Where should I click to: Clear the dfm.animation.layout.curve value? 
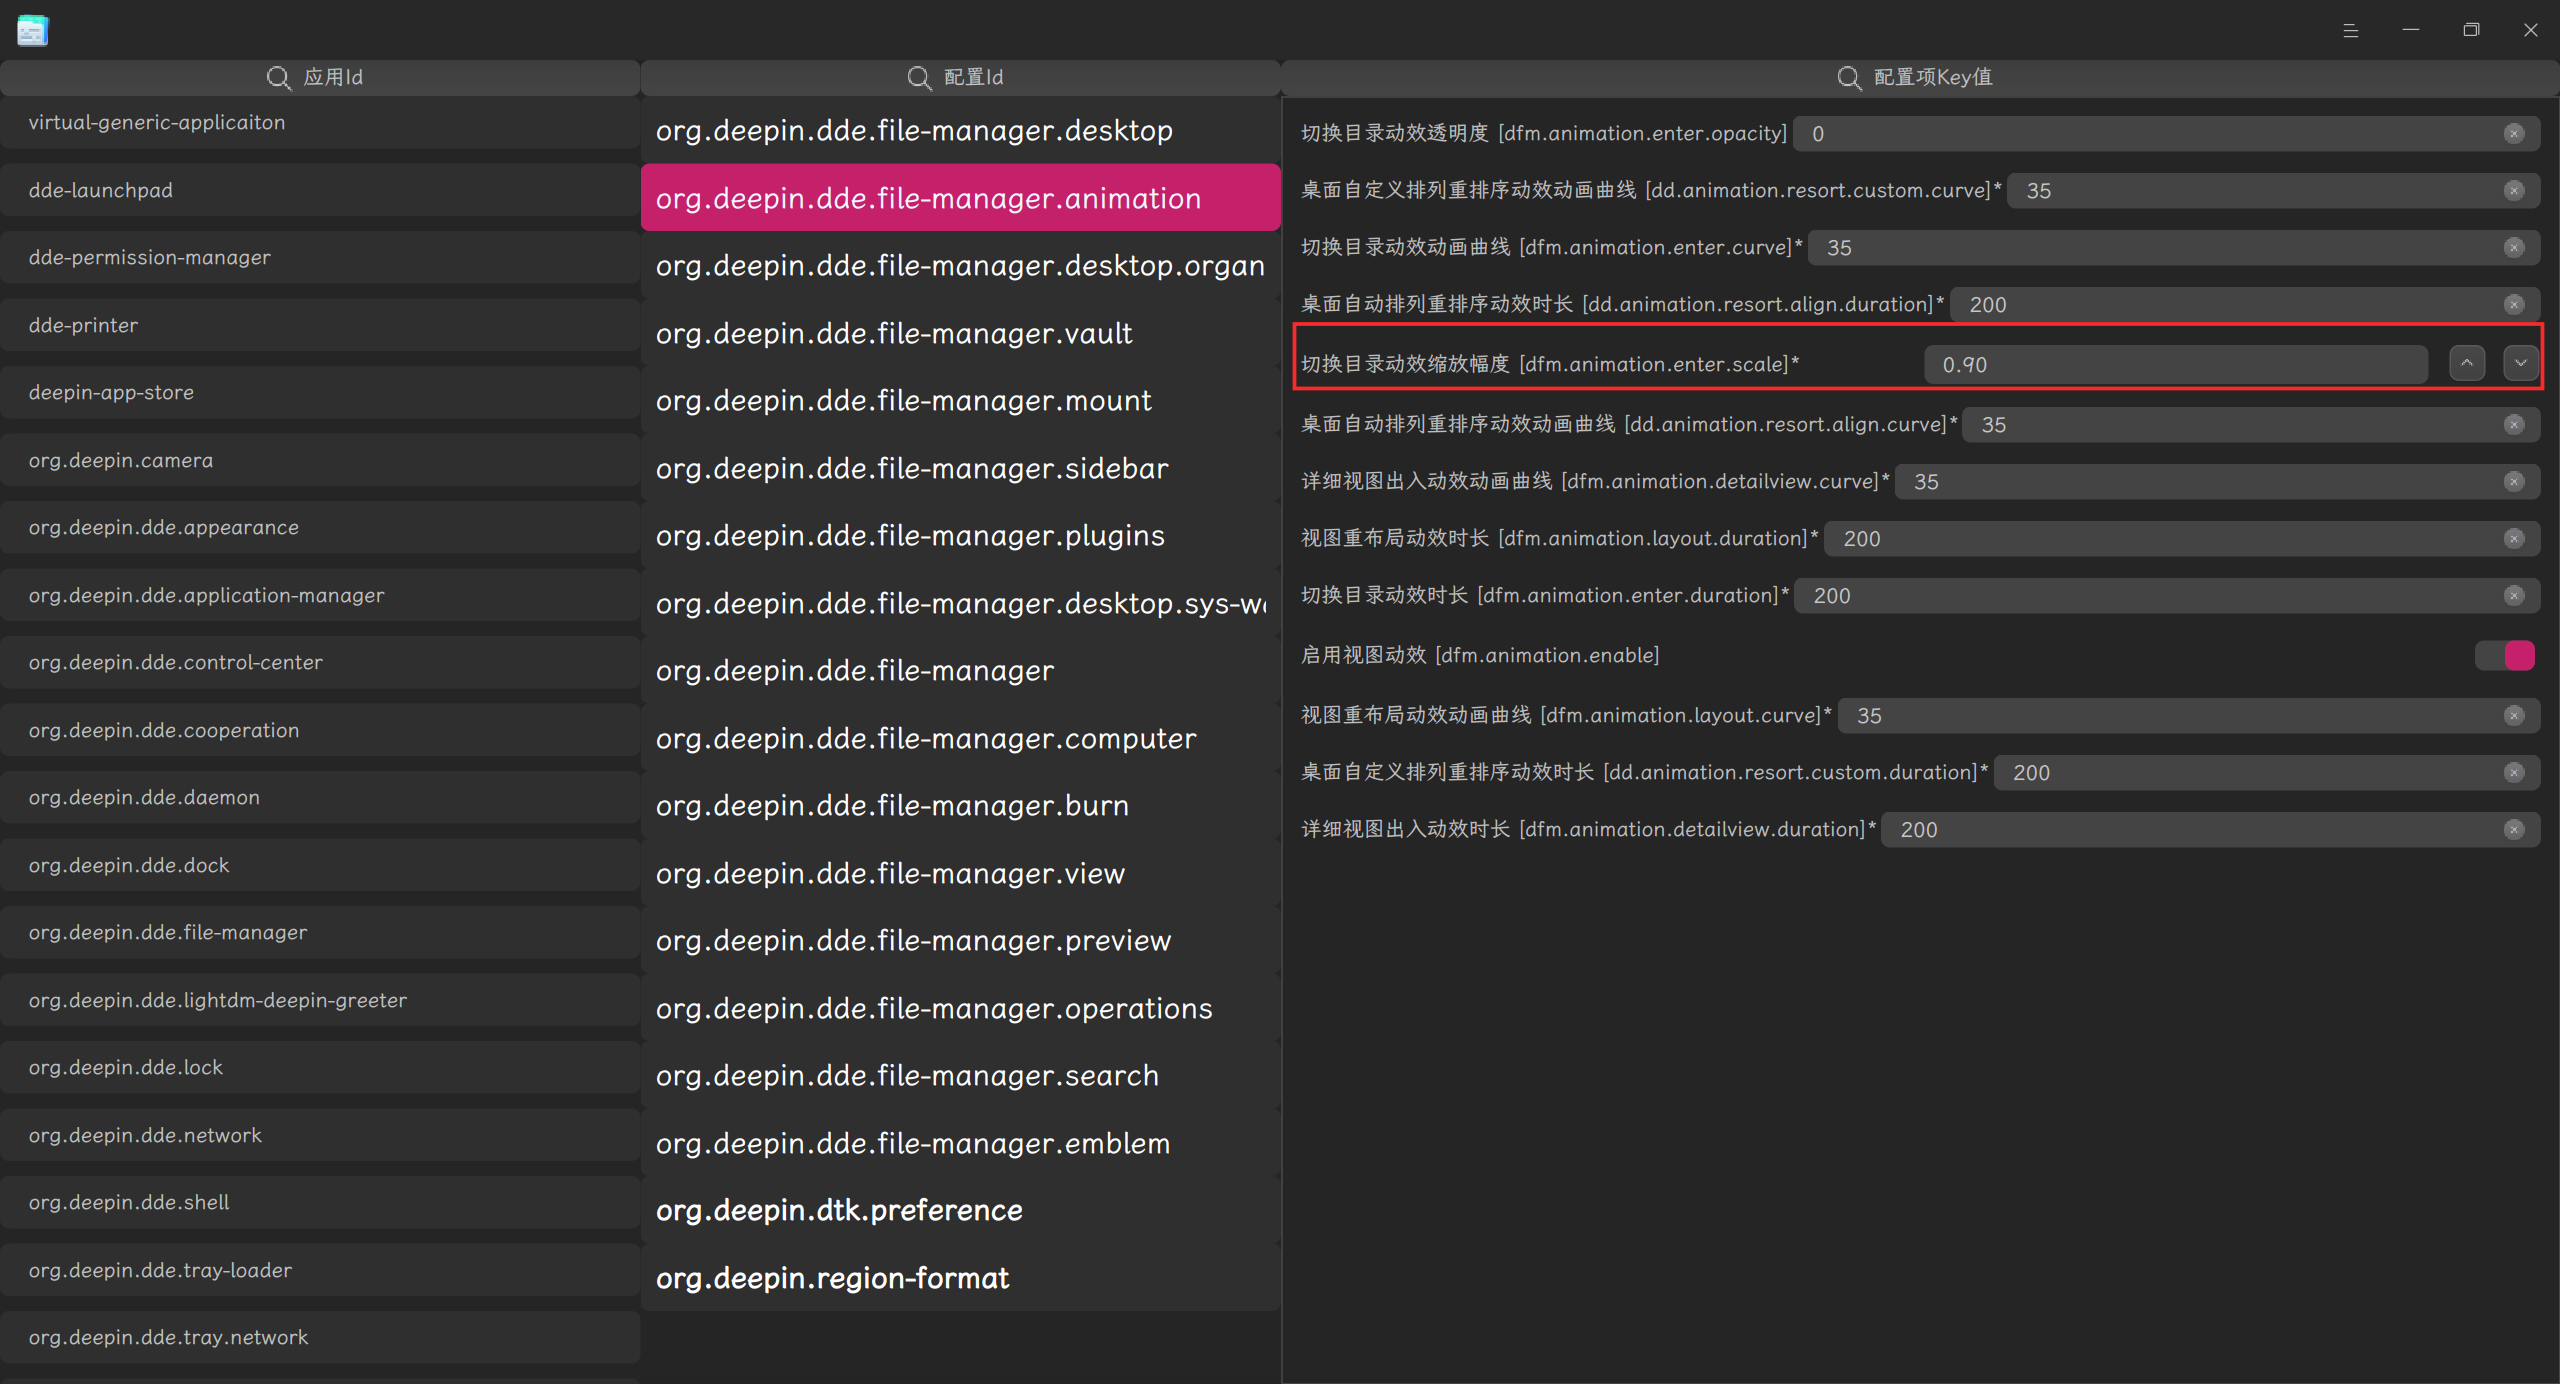tap(2514, 716)
